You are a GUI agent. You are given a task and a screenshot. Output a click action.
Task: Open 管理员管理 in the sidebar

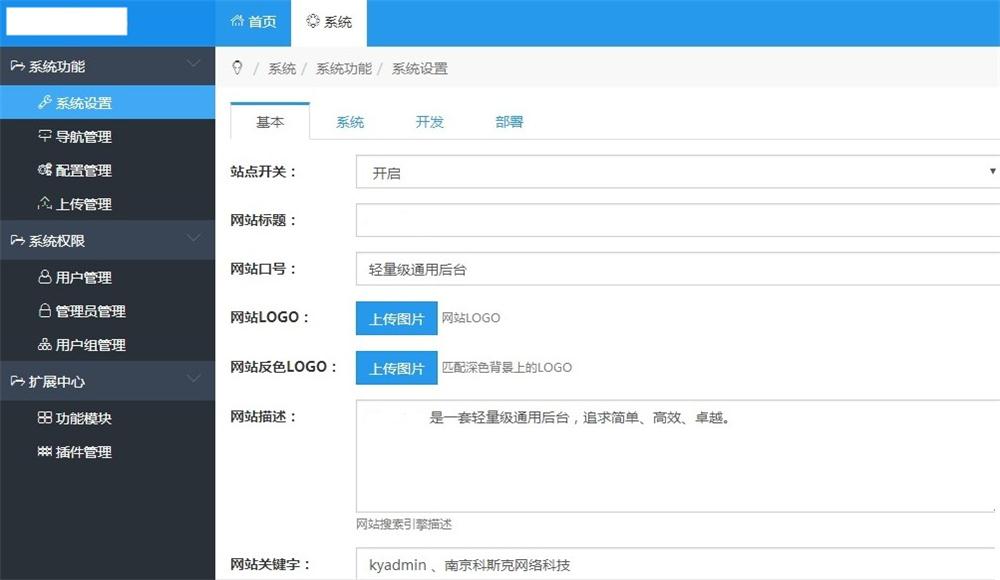pyautogui.click(x=107, y=311)
